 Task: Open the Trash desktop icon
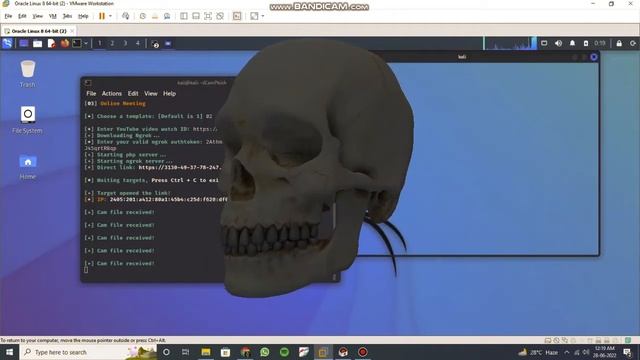point(27,74)
